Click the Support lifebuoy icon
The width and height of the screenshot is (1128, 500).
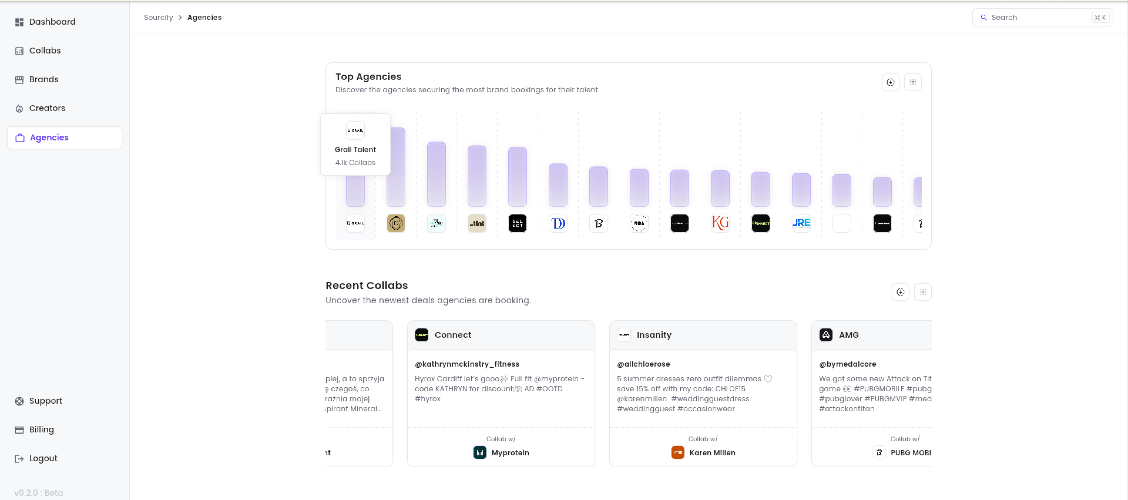19,401
